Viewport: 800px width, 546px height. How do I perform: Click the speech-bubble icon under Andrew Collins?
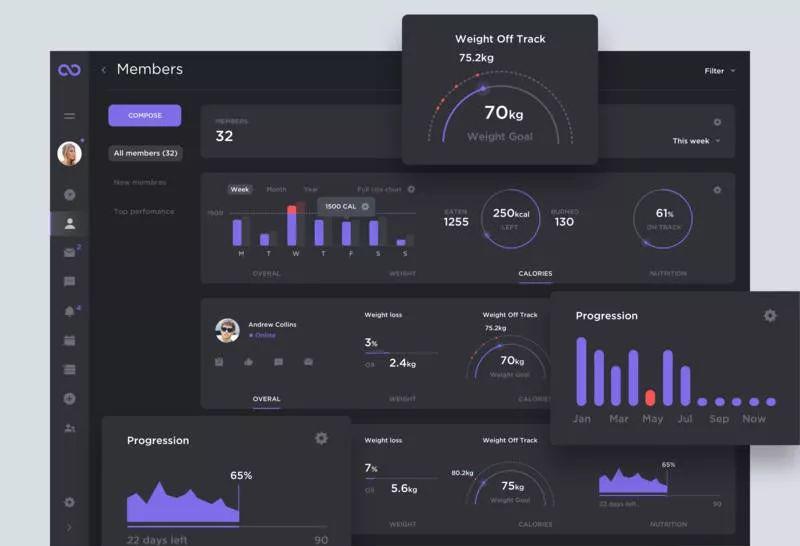tap(308, 362)
